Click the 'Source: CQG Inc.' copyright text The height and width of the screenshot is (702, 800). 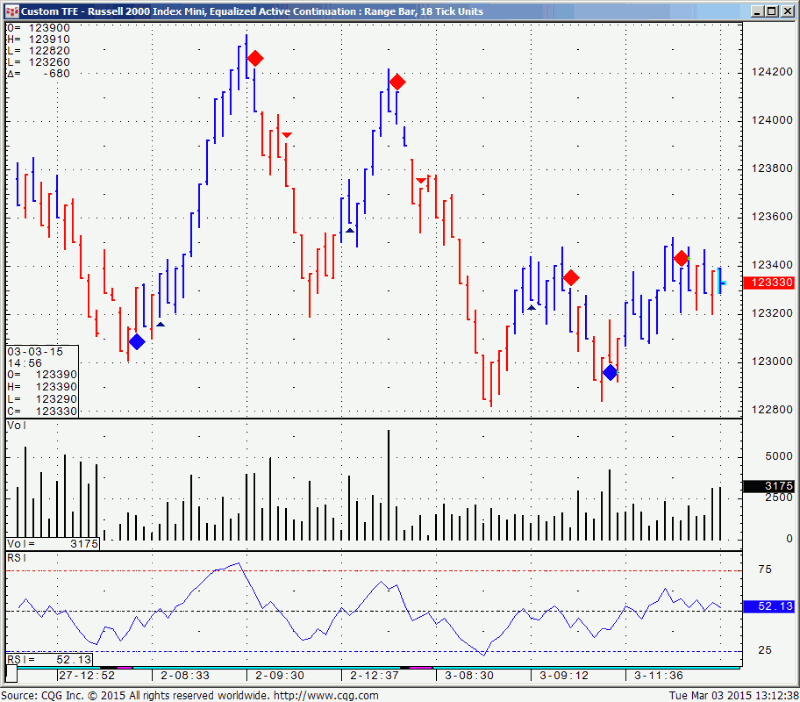pos(42,695)
